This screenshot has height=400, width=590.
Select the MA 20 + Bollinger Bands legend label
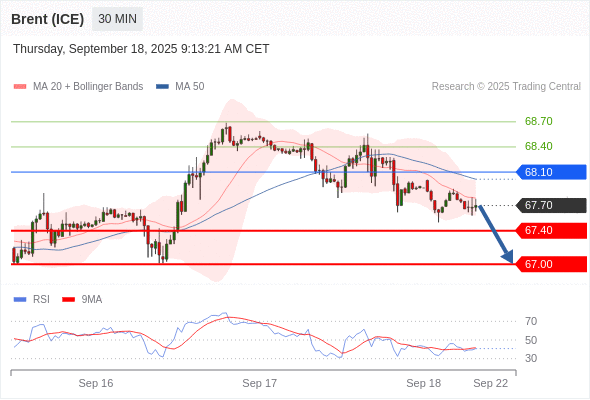[88, 87]
